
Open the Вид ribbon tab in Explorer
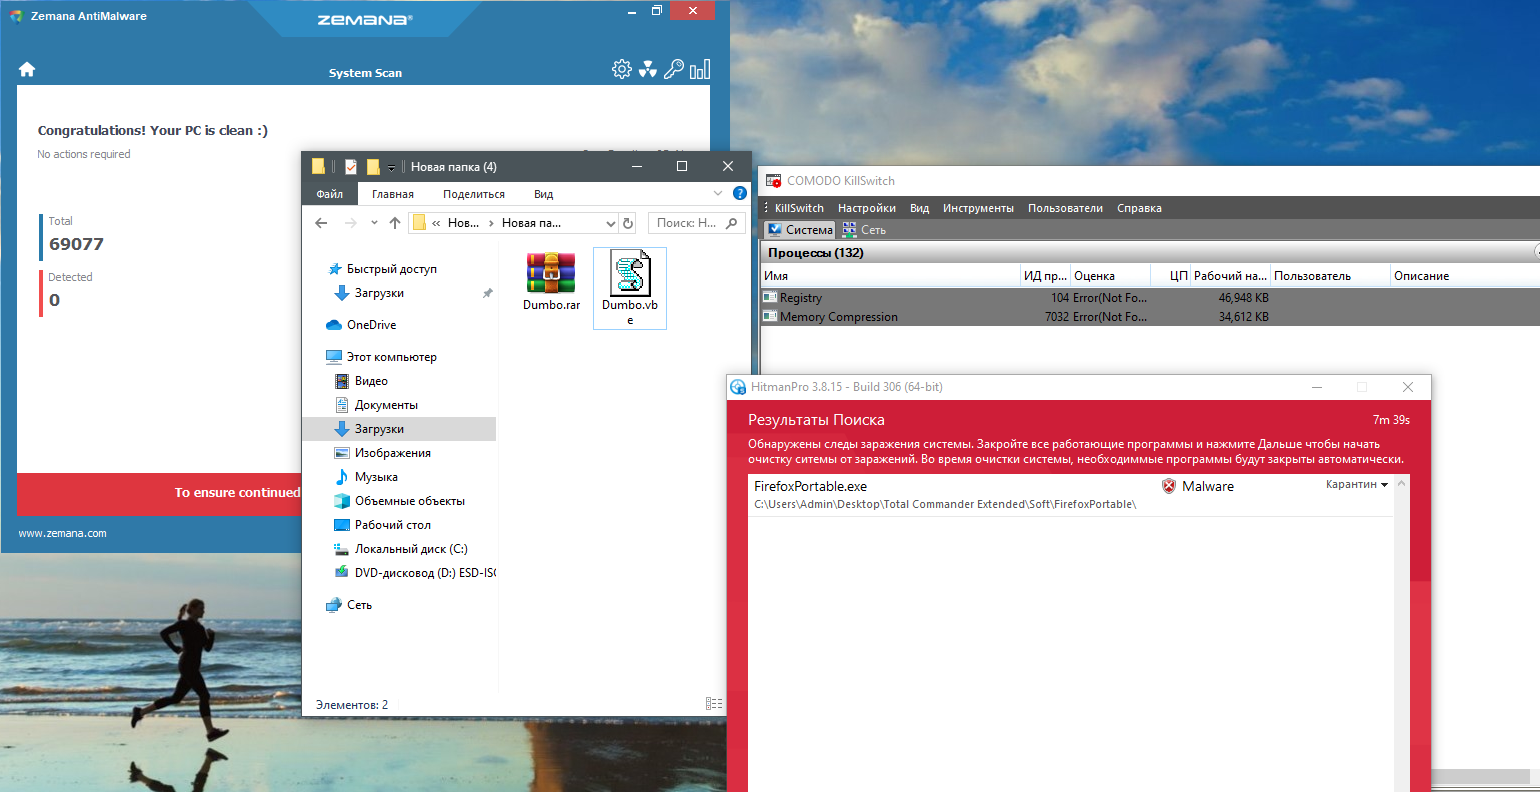click(x=543, y=194)
